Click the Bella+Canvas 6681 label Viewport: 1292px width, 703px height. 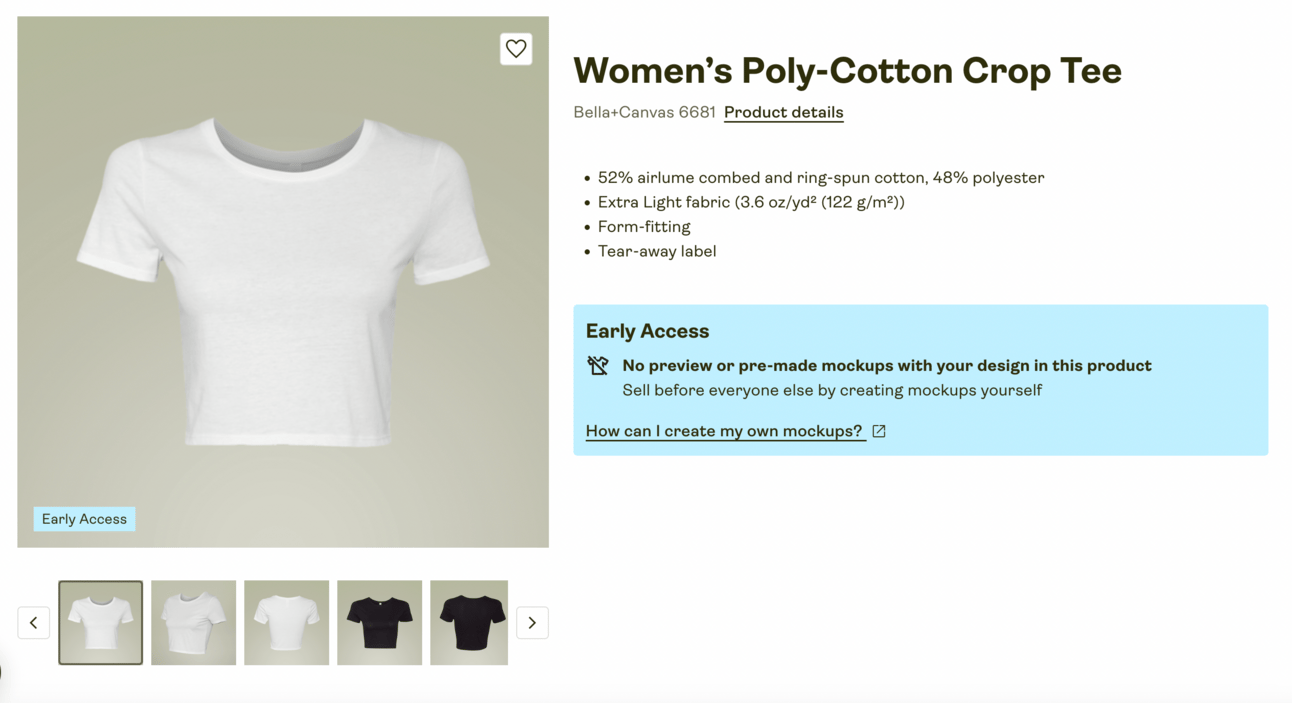coord(644,112)
